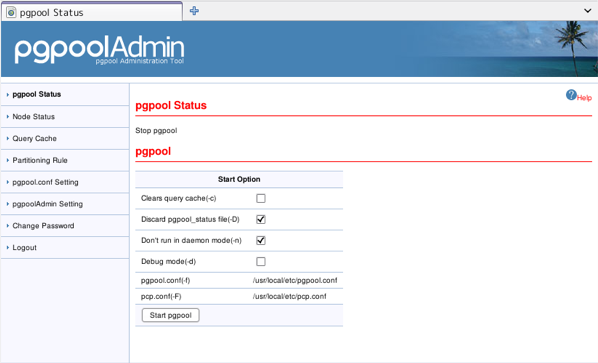Click Logout in the sidebar

[x=24, y=247]
